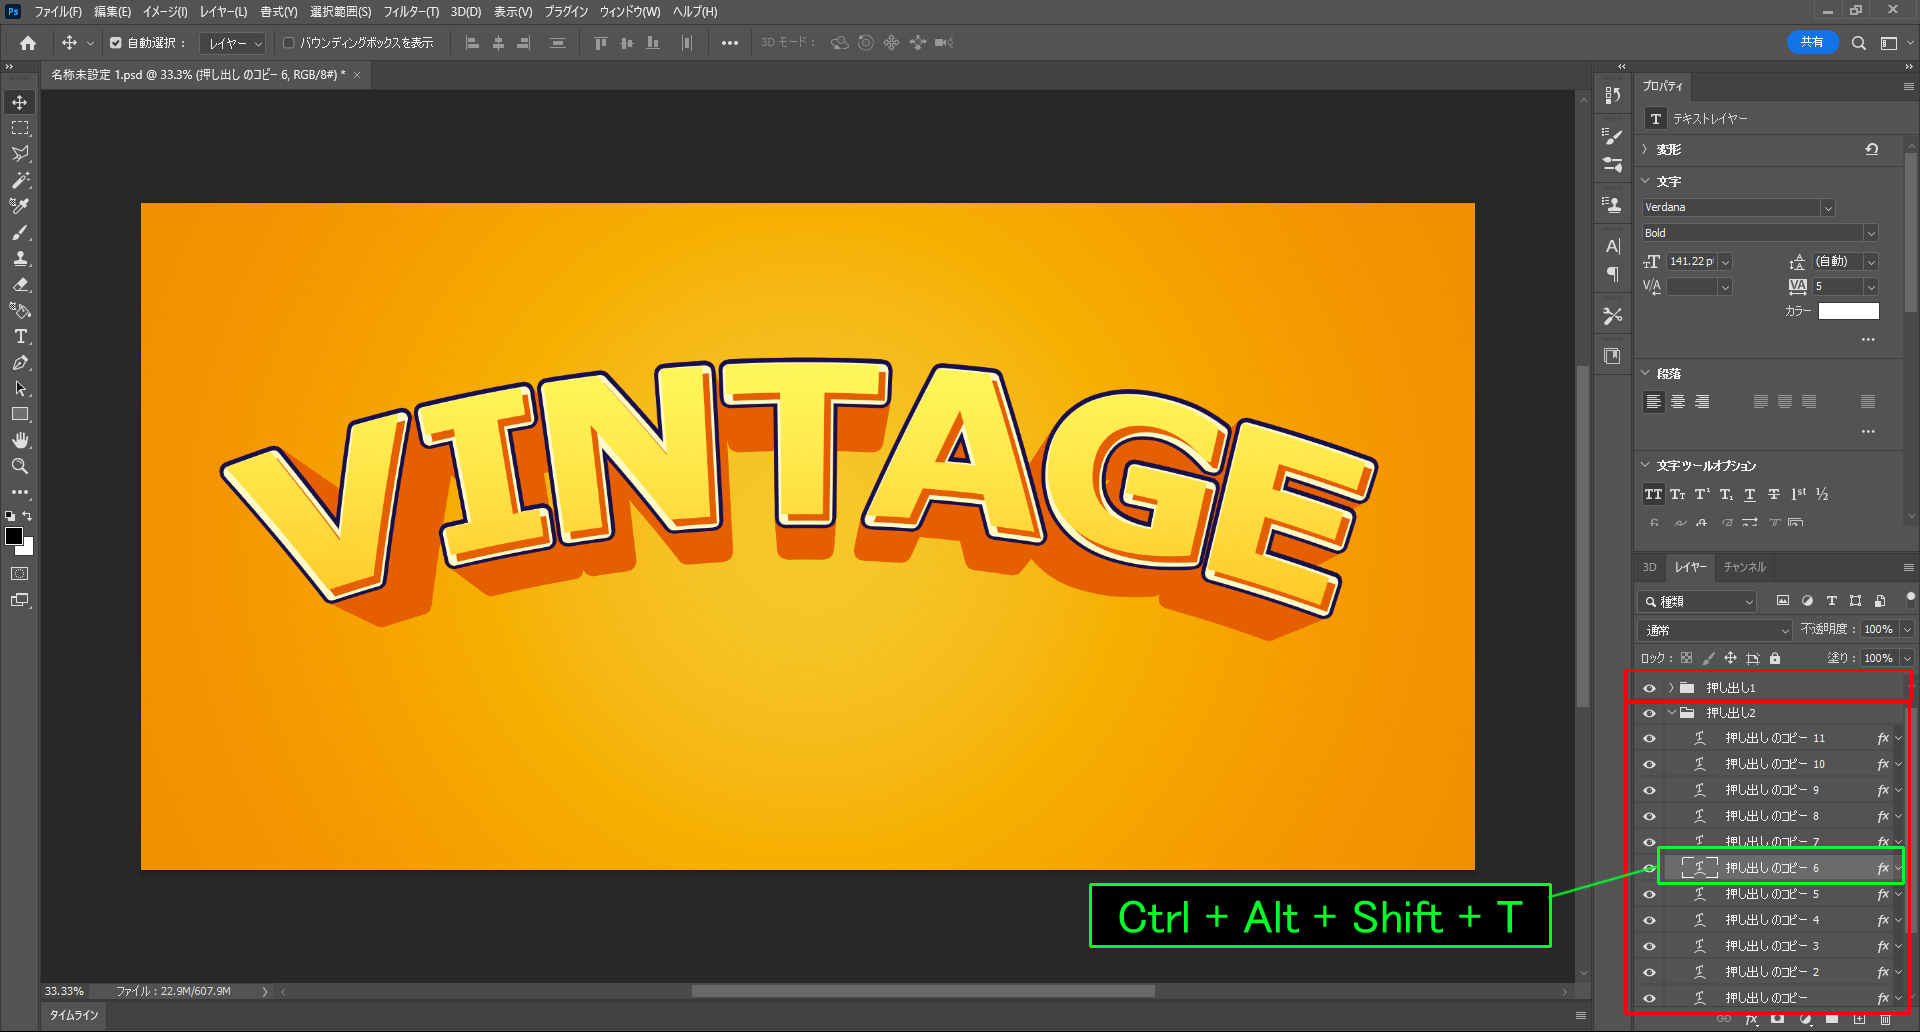
Task: Choose the Pen tool
Action: click(x=20, y=363)
